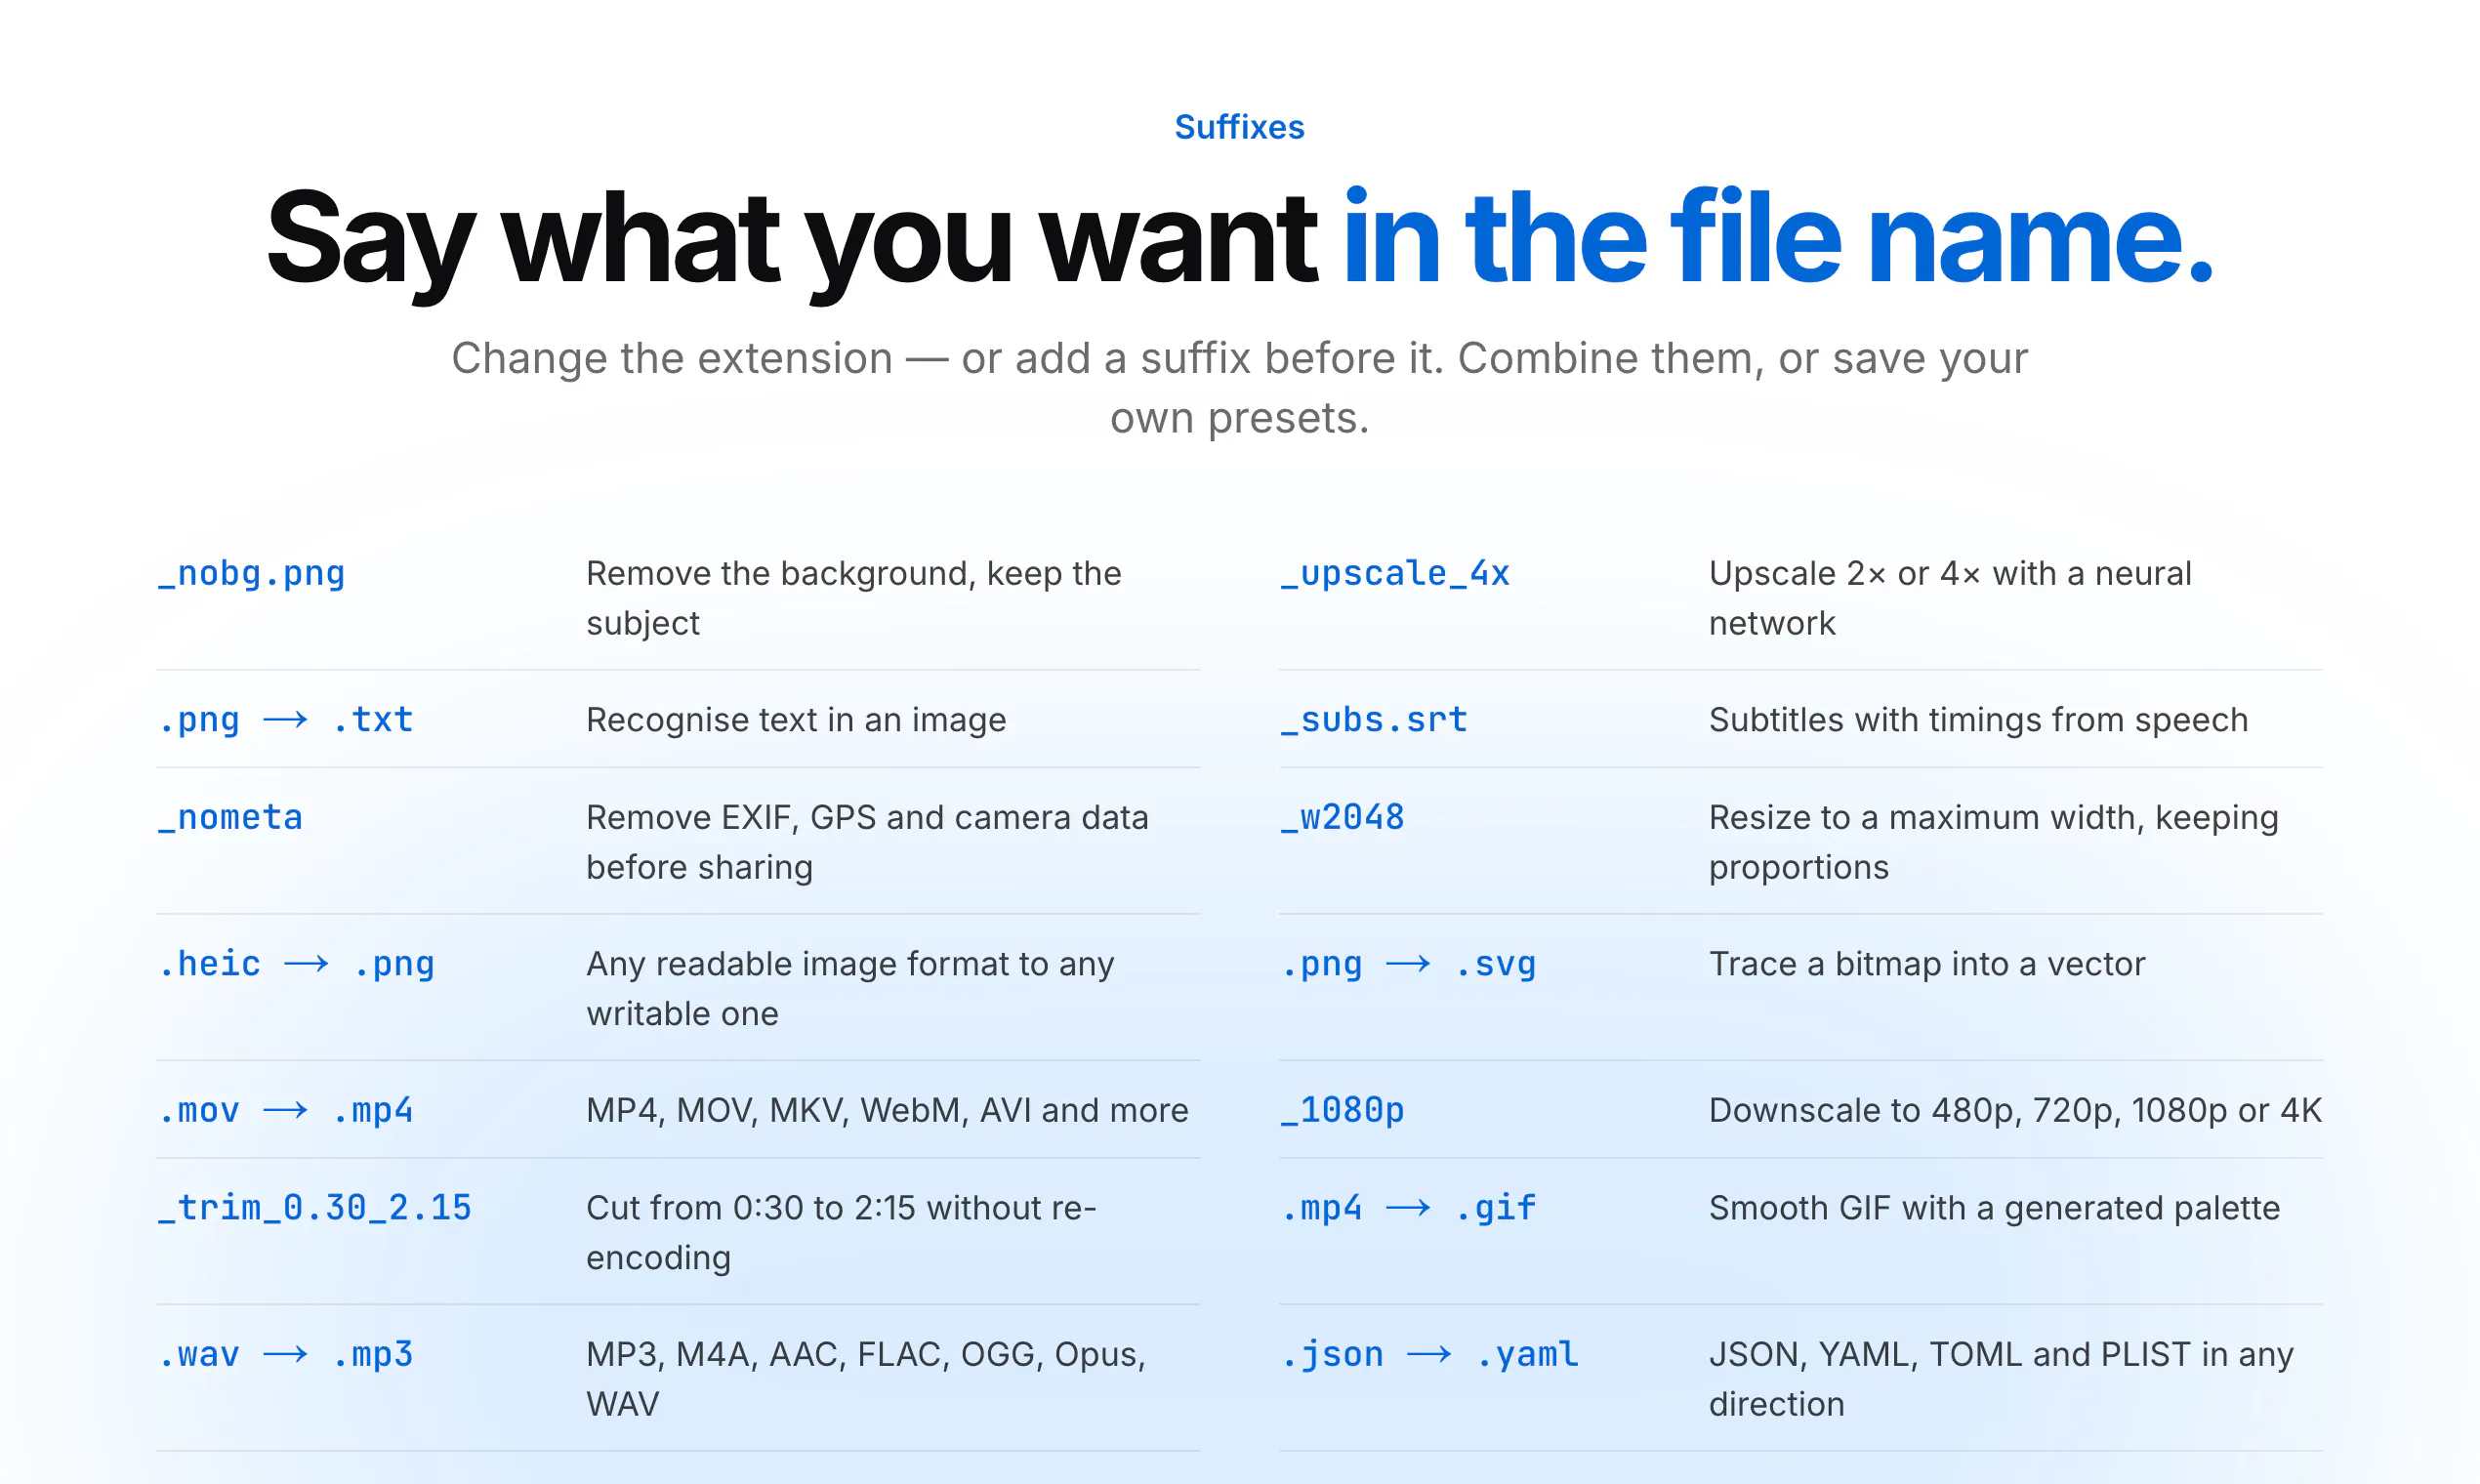2480x1484 pixels.
Task: Click arrow between .mov and .mp4
Action: (285, 1111)
